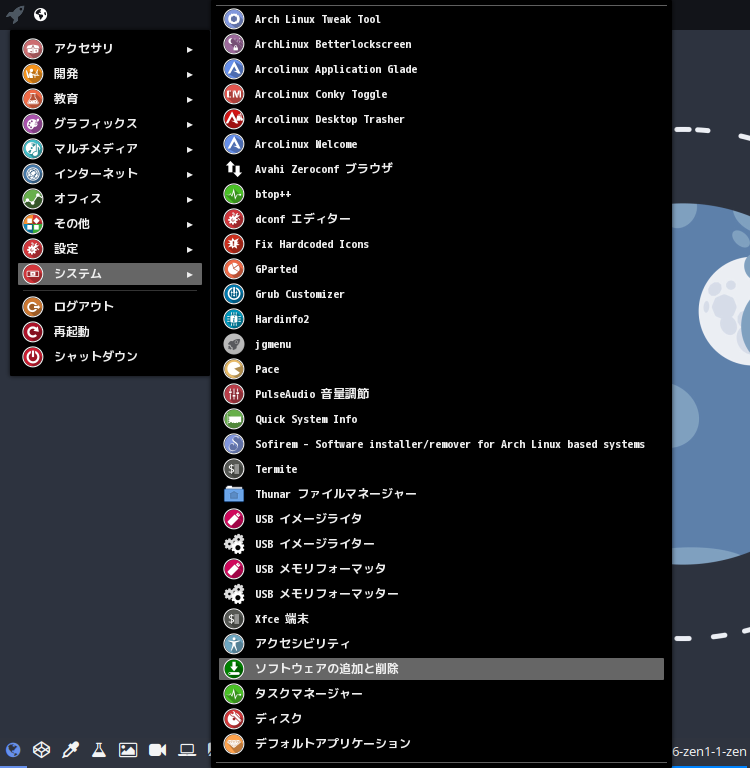Expand the グラフィックス submenu arrow
Viewport: 750px width, 768px height.
tap(190, 124)
